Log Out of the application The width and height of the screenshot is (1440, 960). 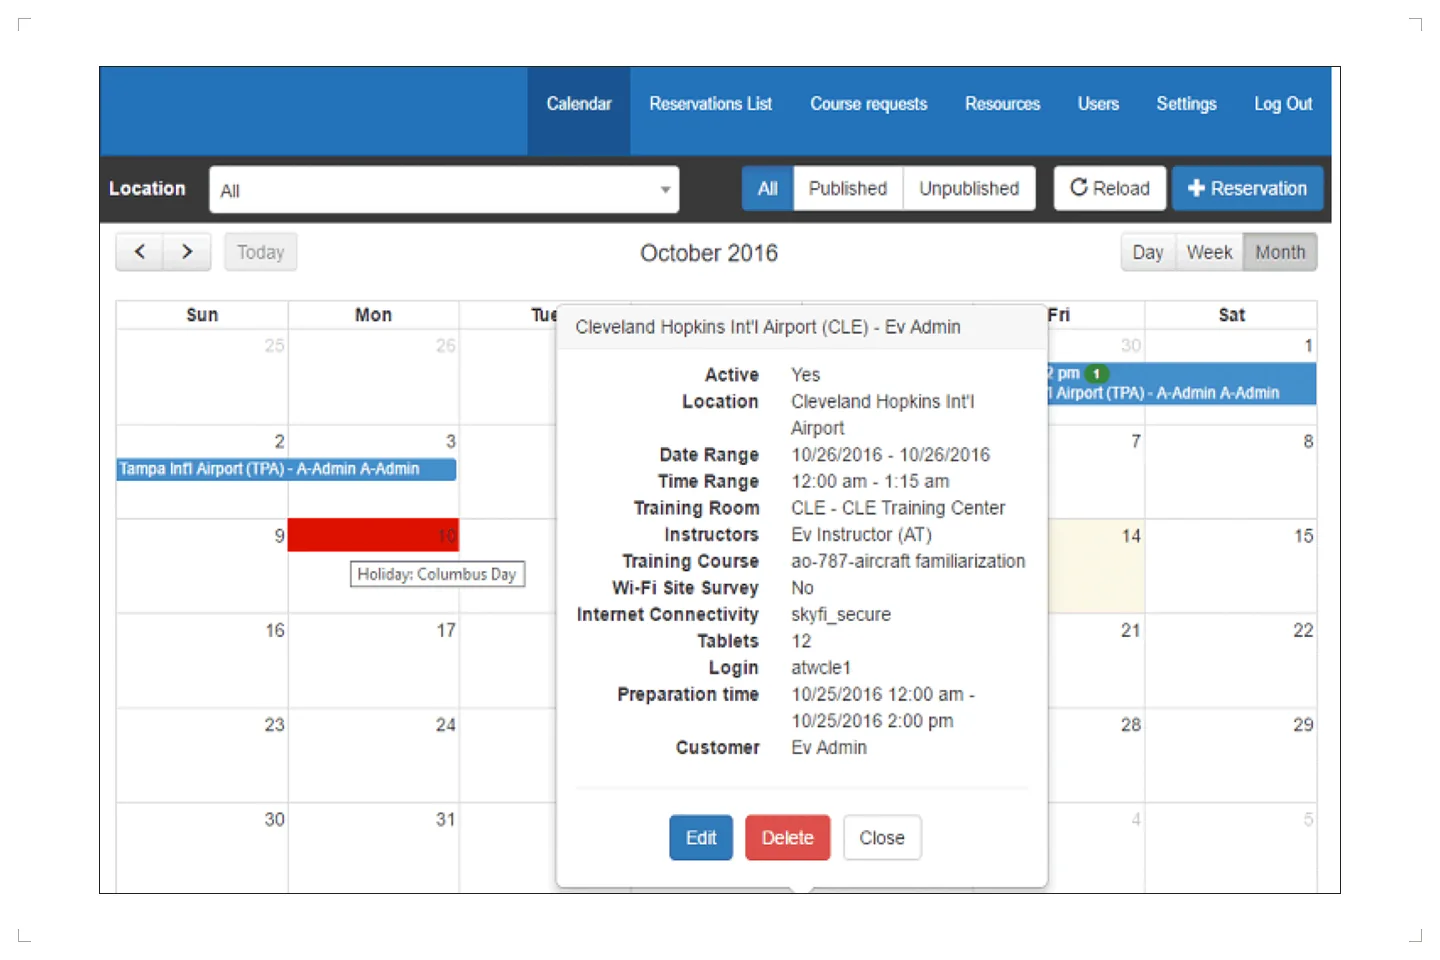1283,104
